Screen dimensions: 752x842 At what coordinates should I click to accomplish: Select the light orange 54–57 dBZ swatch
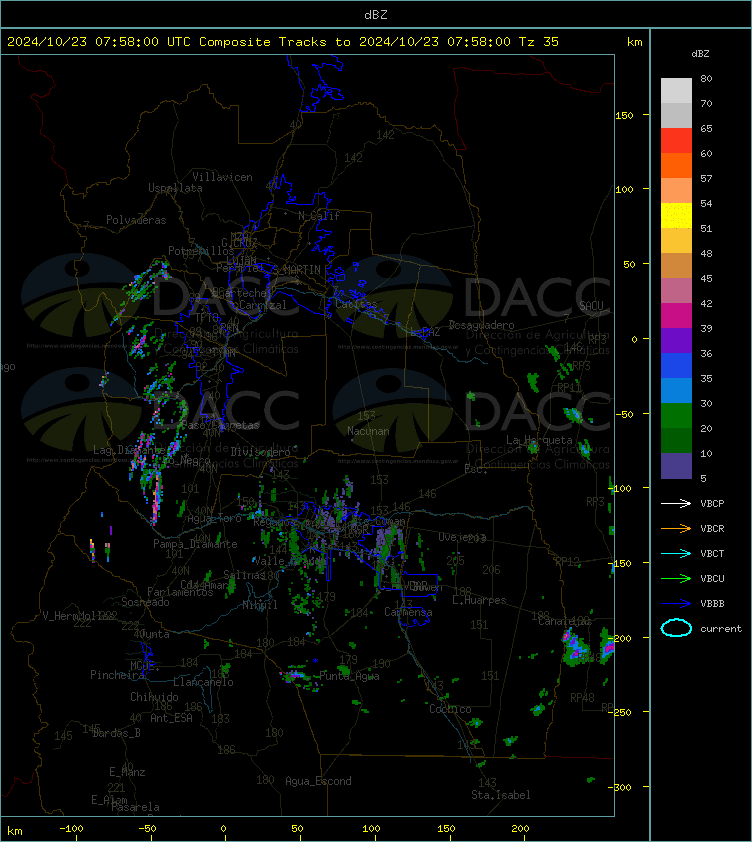[x=676, y=191]
